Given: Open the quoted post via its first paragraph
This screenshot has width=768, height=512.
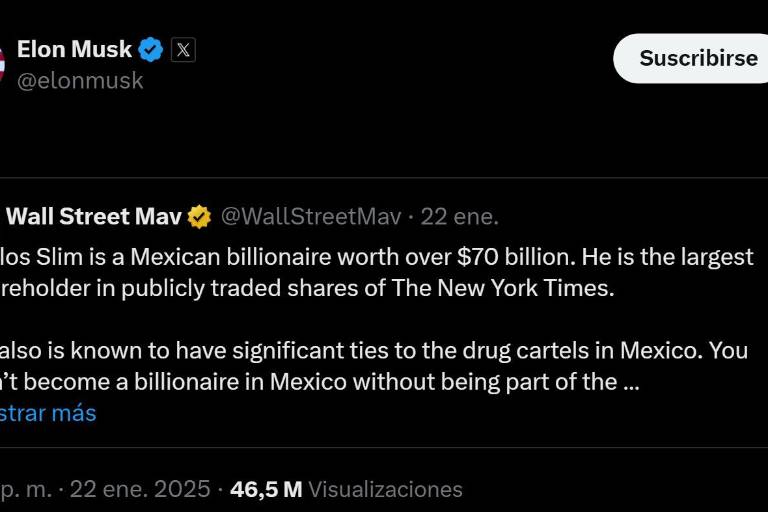Looking at the screenshot, I should tap(376, 257).
